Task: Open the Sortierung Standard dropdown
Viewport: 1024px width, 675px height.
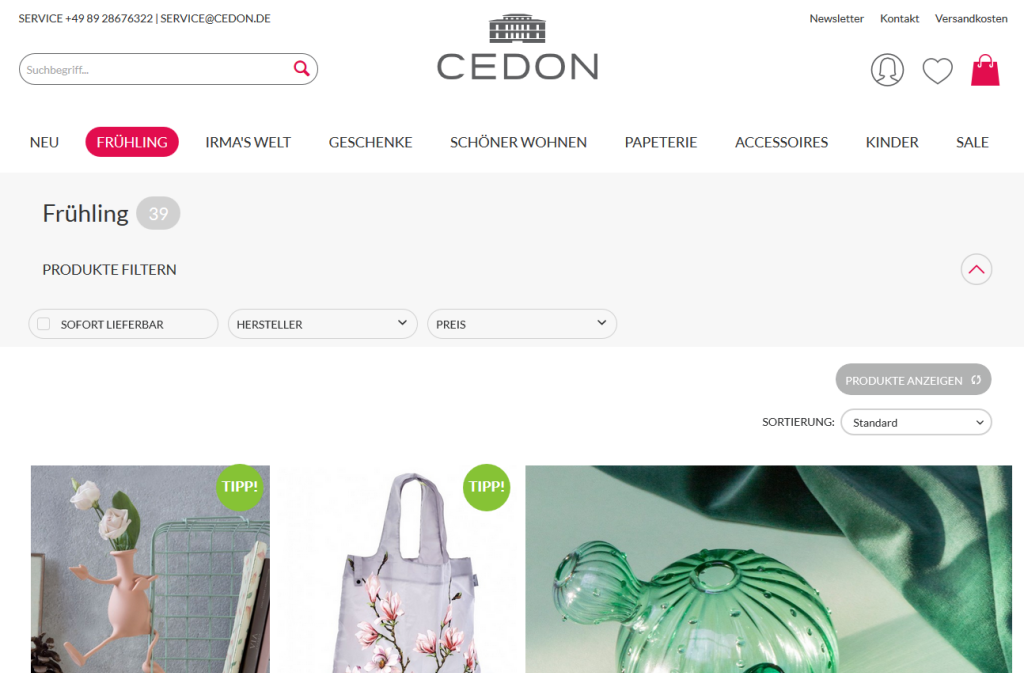Action: click(x=916, y=422)
